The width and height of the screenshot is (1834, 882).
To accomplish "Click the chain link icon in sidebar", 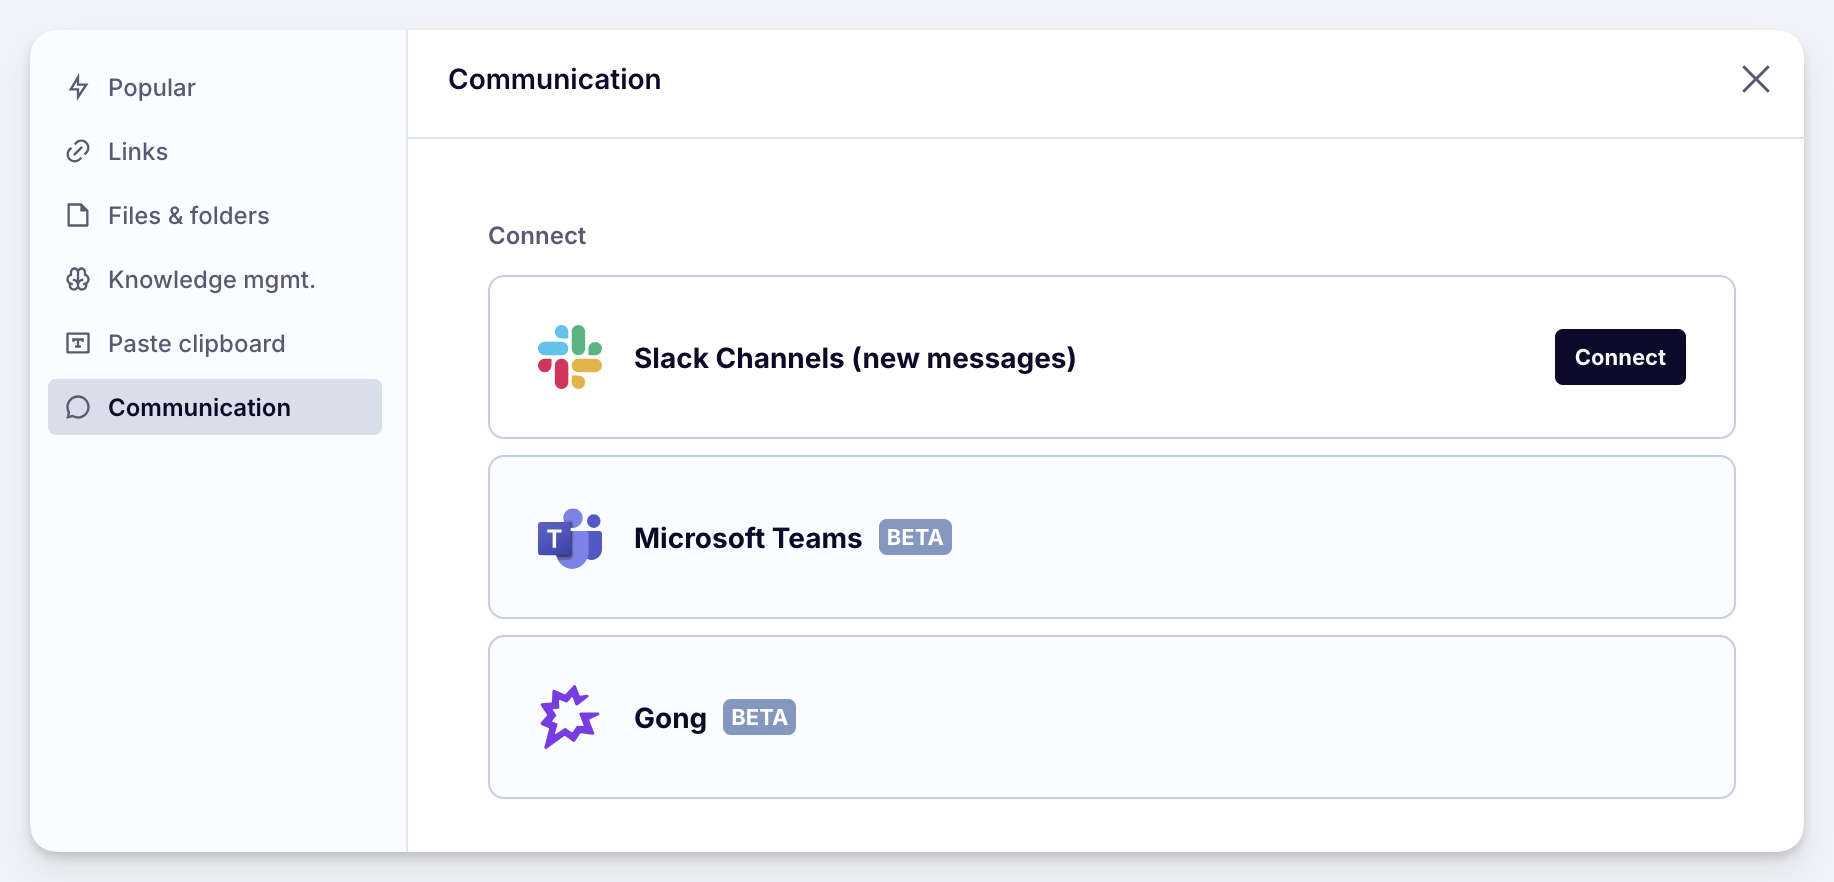I will pyautogui.click(x=78, y=152).
